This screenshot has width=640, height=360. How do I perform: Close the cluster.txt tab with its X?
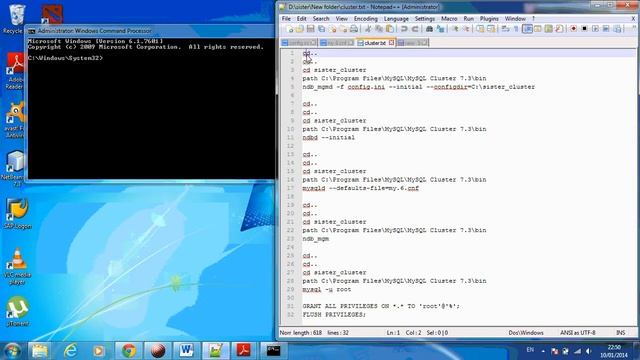click(x=391, y=43)
